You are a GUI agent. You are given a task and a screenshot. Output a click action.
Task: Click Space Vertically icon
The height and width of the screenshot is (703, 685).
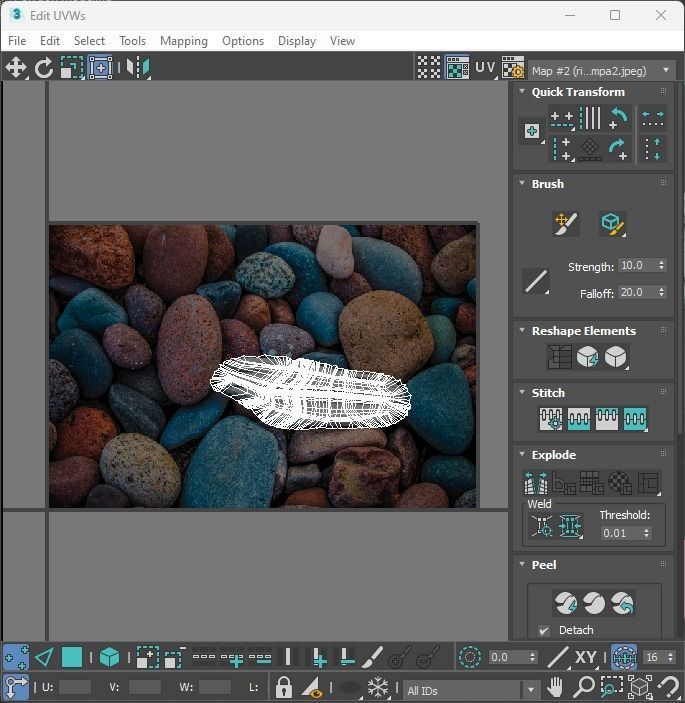point(653,149)
